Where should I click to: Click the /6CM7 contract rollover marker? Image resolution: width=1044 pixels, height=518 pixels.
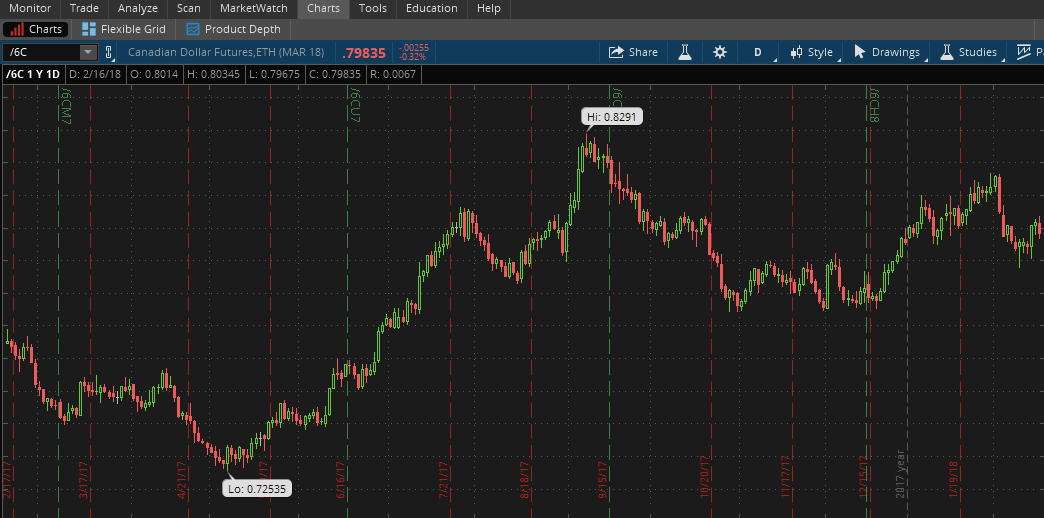tap(66, 106)
